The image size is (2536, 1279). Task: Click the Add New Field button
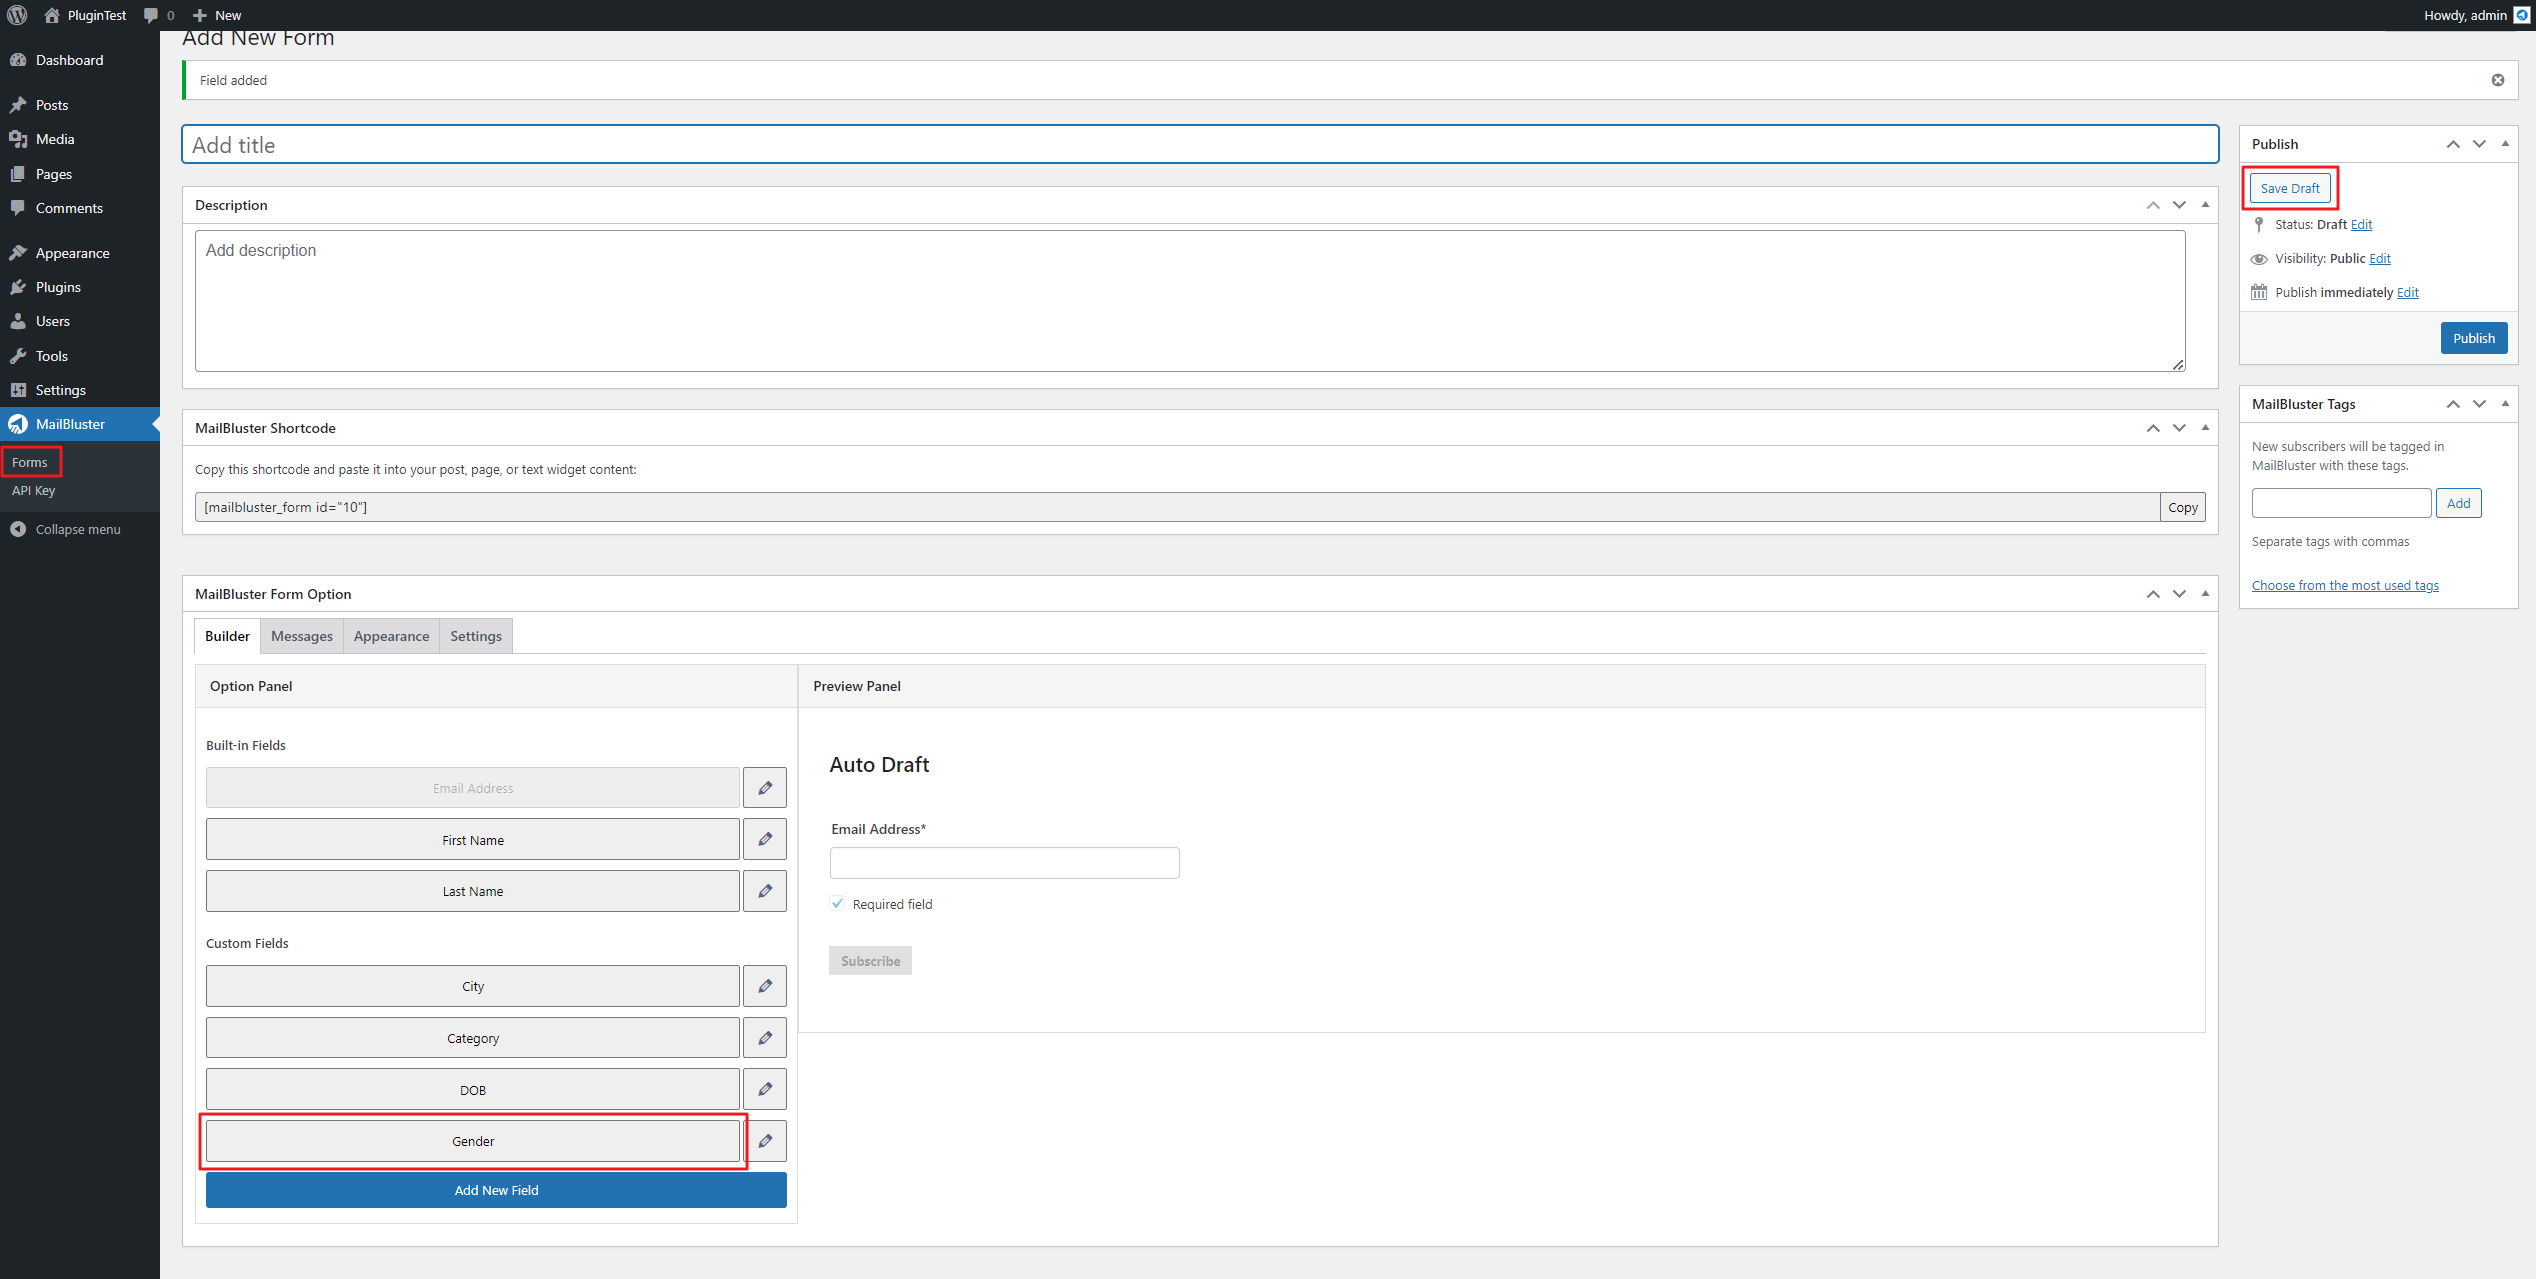(496, 1190)
